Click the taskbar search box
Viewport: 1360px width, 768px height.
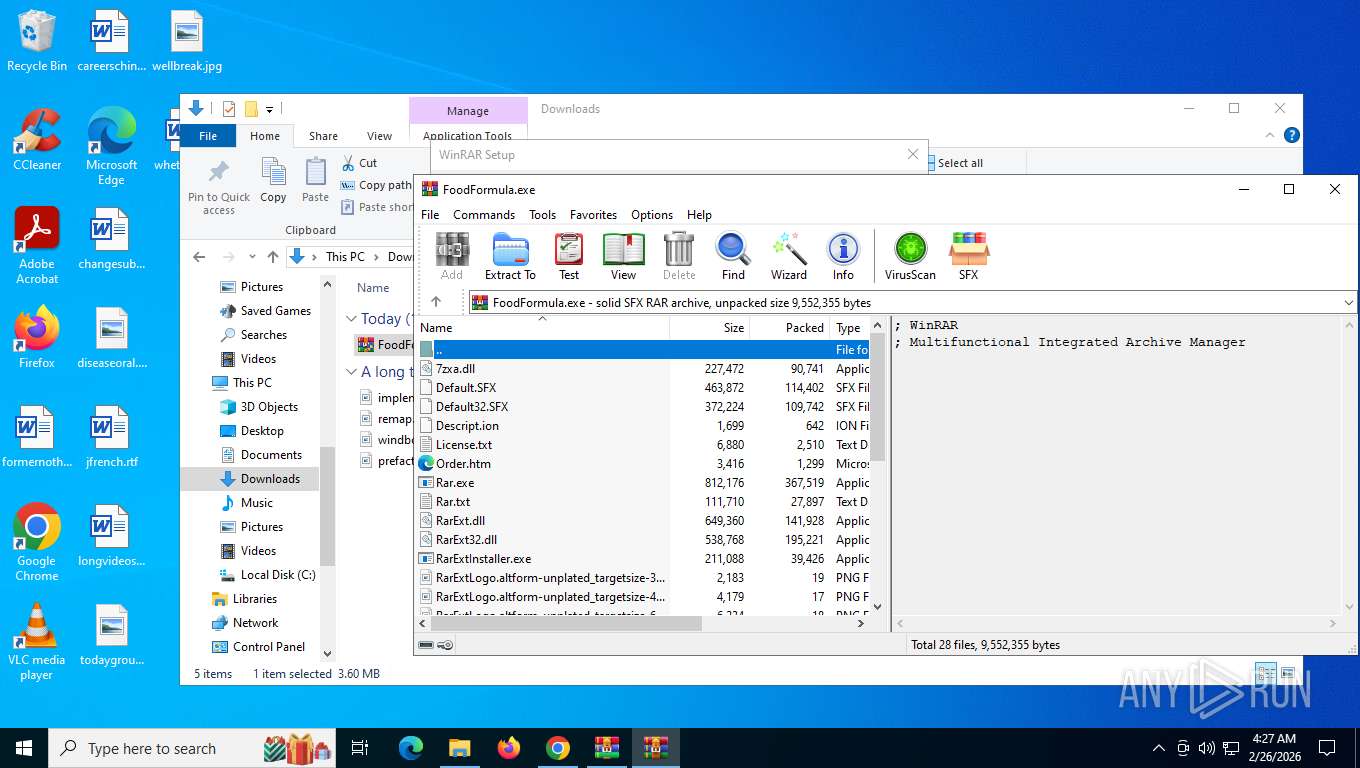(x=190, y=747)
